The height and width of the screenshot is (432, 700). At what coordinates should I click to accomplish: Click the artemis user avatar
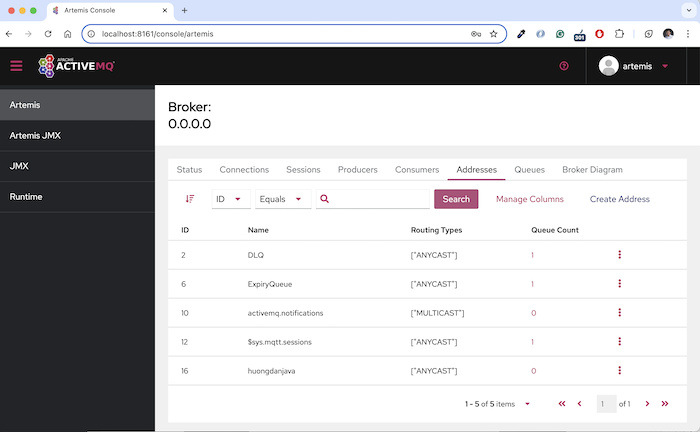point(608,66)
